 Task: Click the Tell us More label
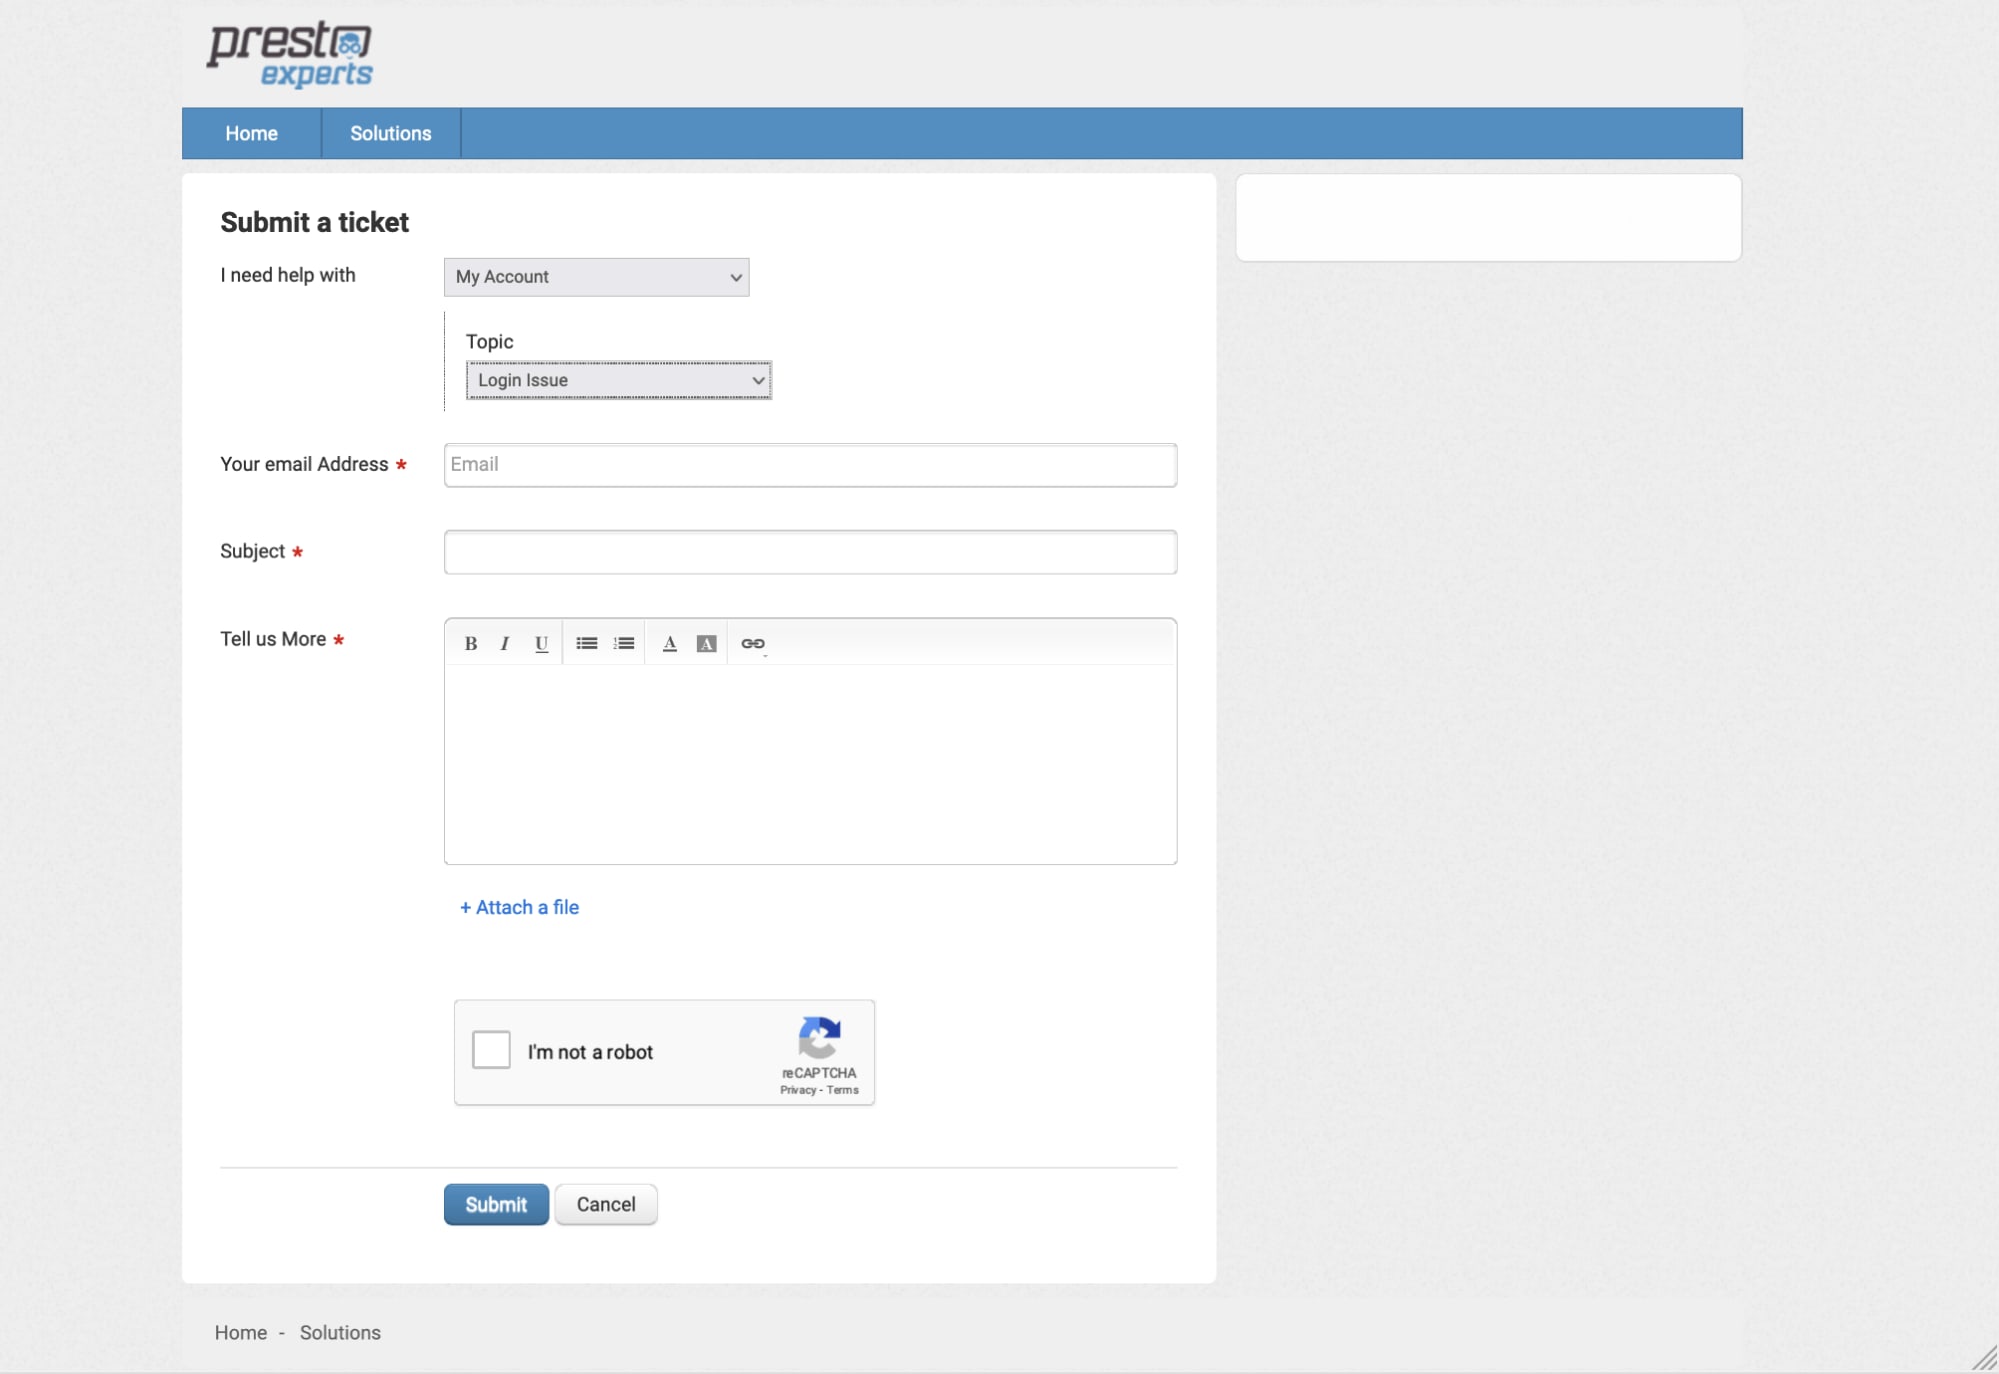[273, 639]
